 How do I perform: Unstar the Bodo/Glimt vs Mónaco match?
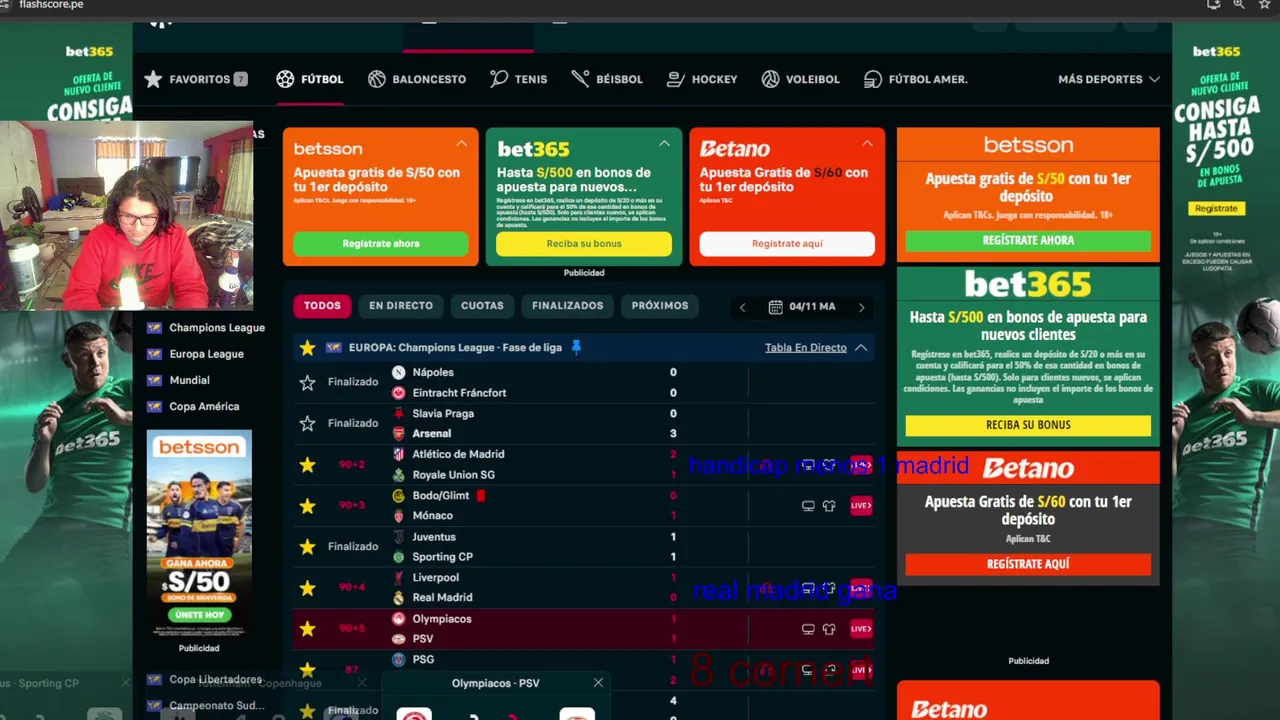click(307, 506)
